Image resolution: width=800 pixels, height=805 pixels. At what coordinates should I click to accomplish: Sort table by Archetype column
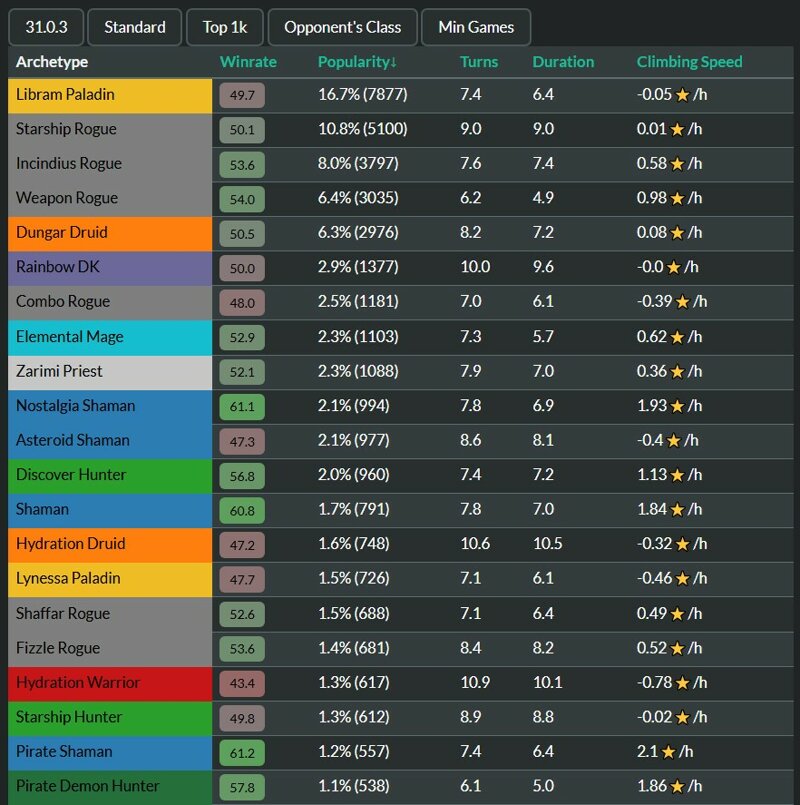click(x=52, y=62)
